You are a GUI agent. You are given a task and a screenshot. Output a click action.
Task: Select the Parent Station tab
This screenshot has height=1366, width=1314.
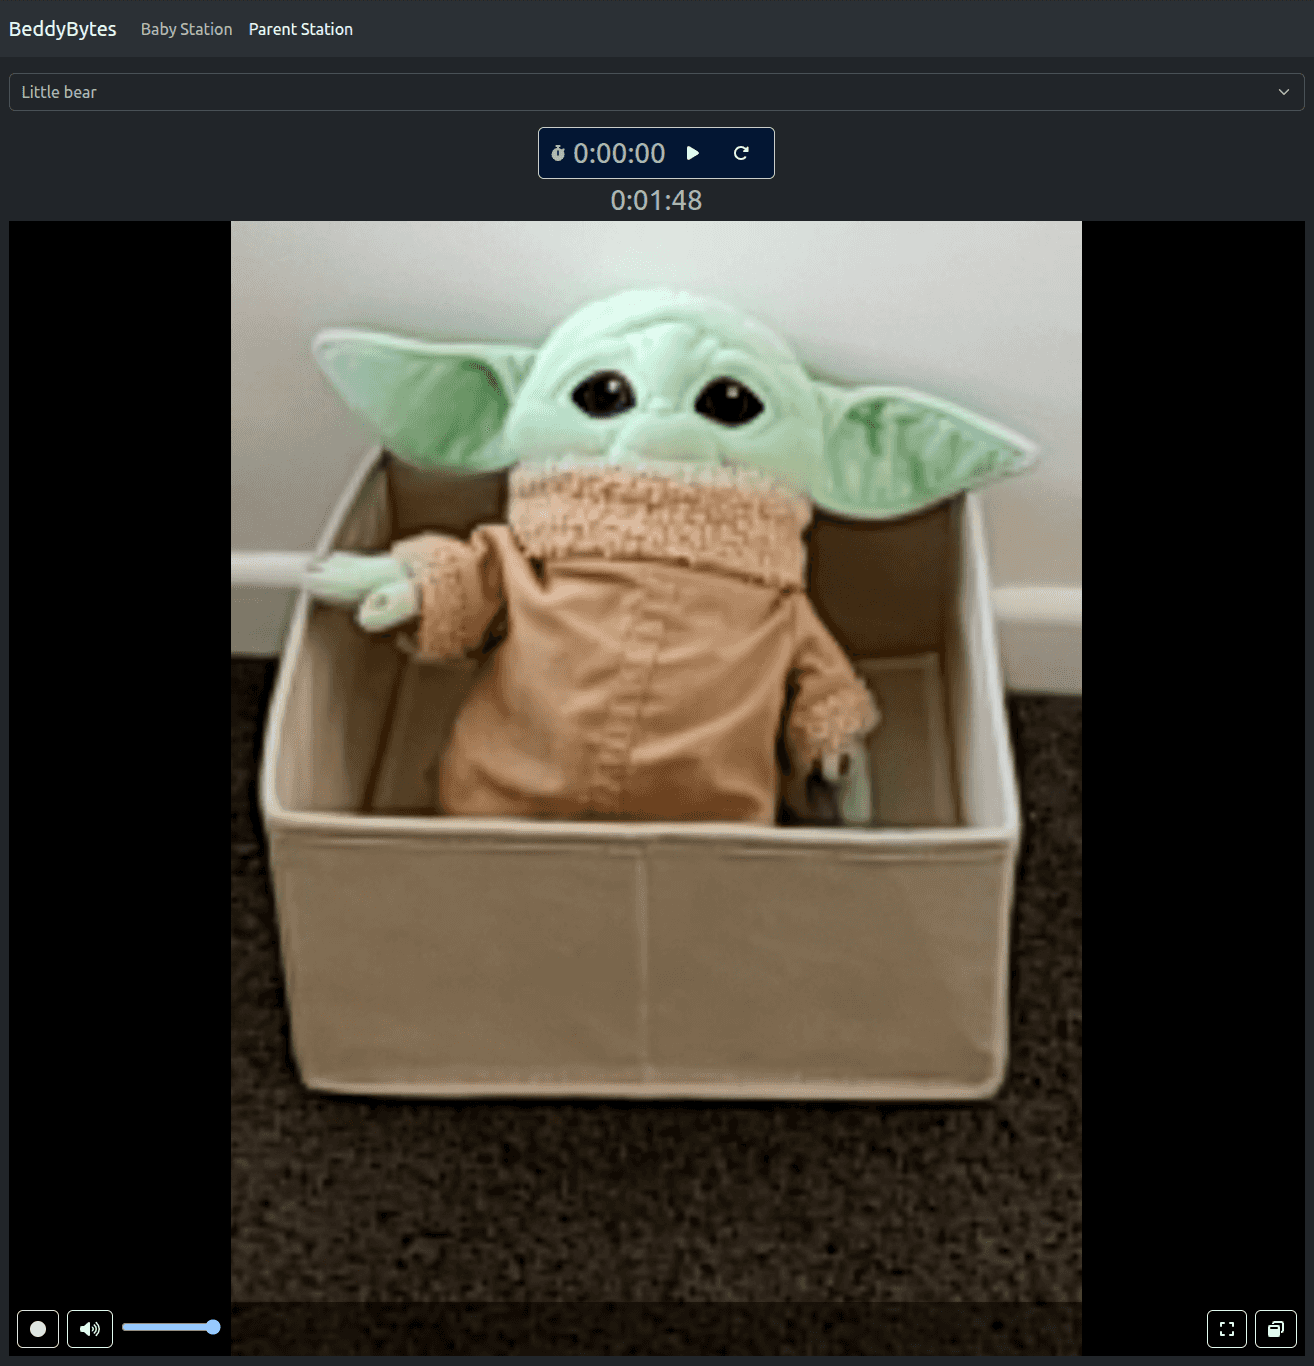point(300,29)
